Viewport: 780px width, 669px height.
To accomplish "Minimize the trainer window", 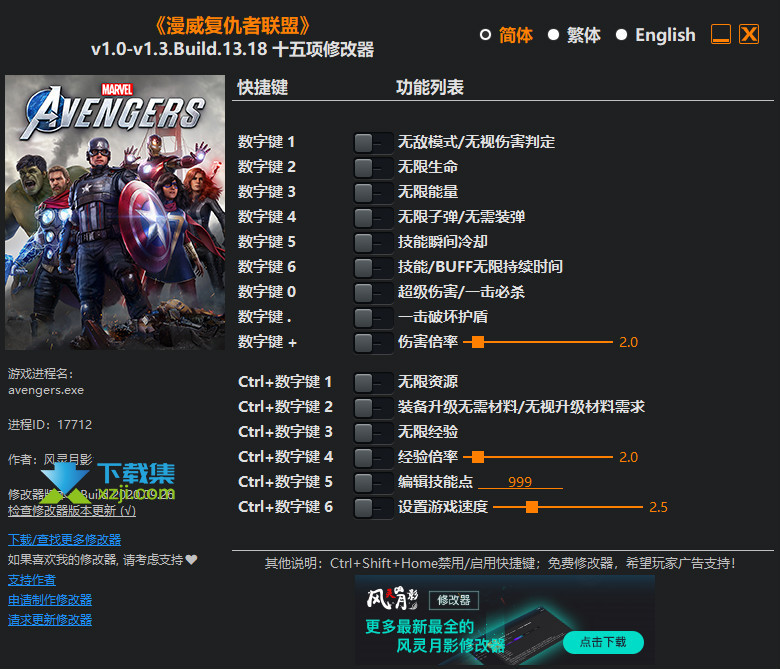I will point(721,34).
